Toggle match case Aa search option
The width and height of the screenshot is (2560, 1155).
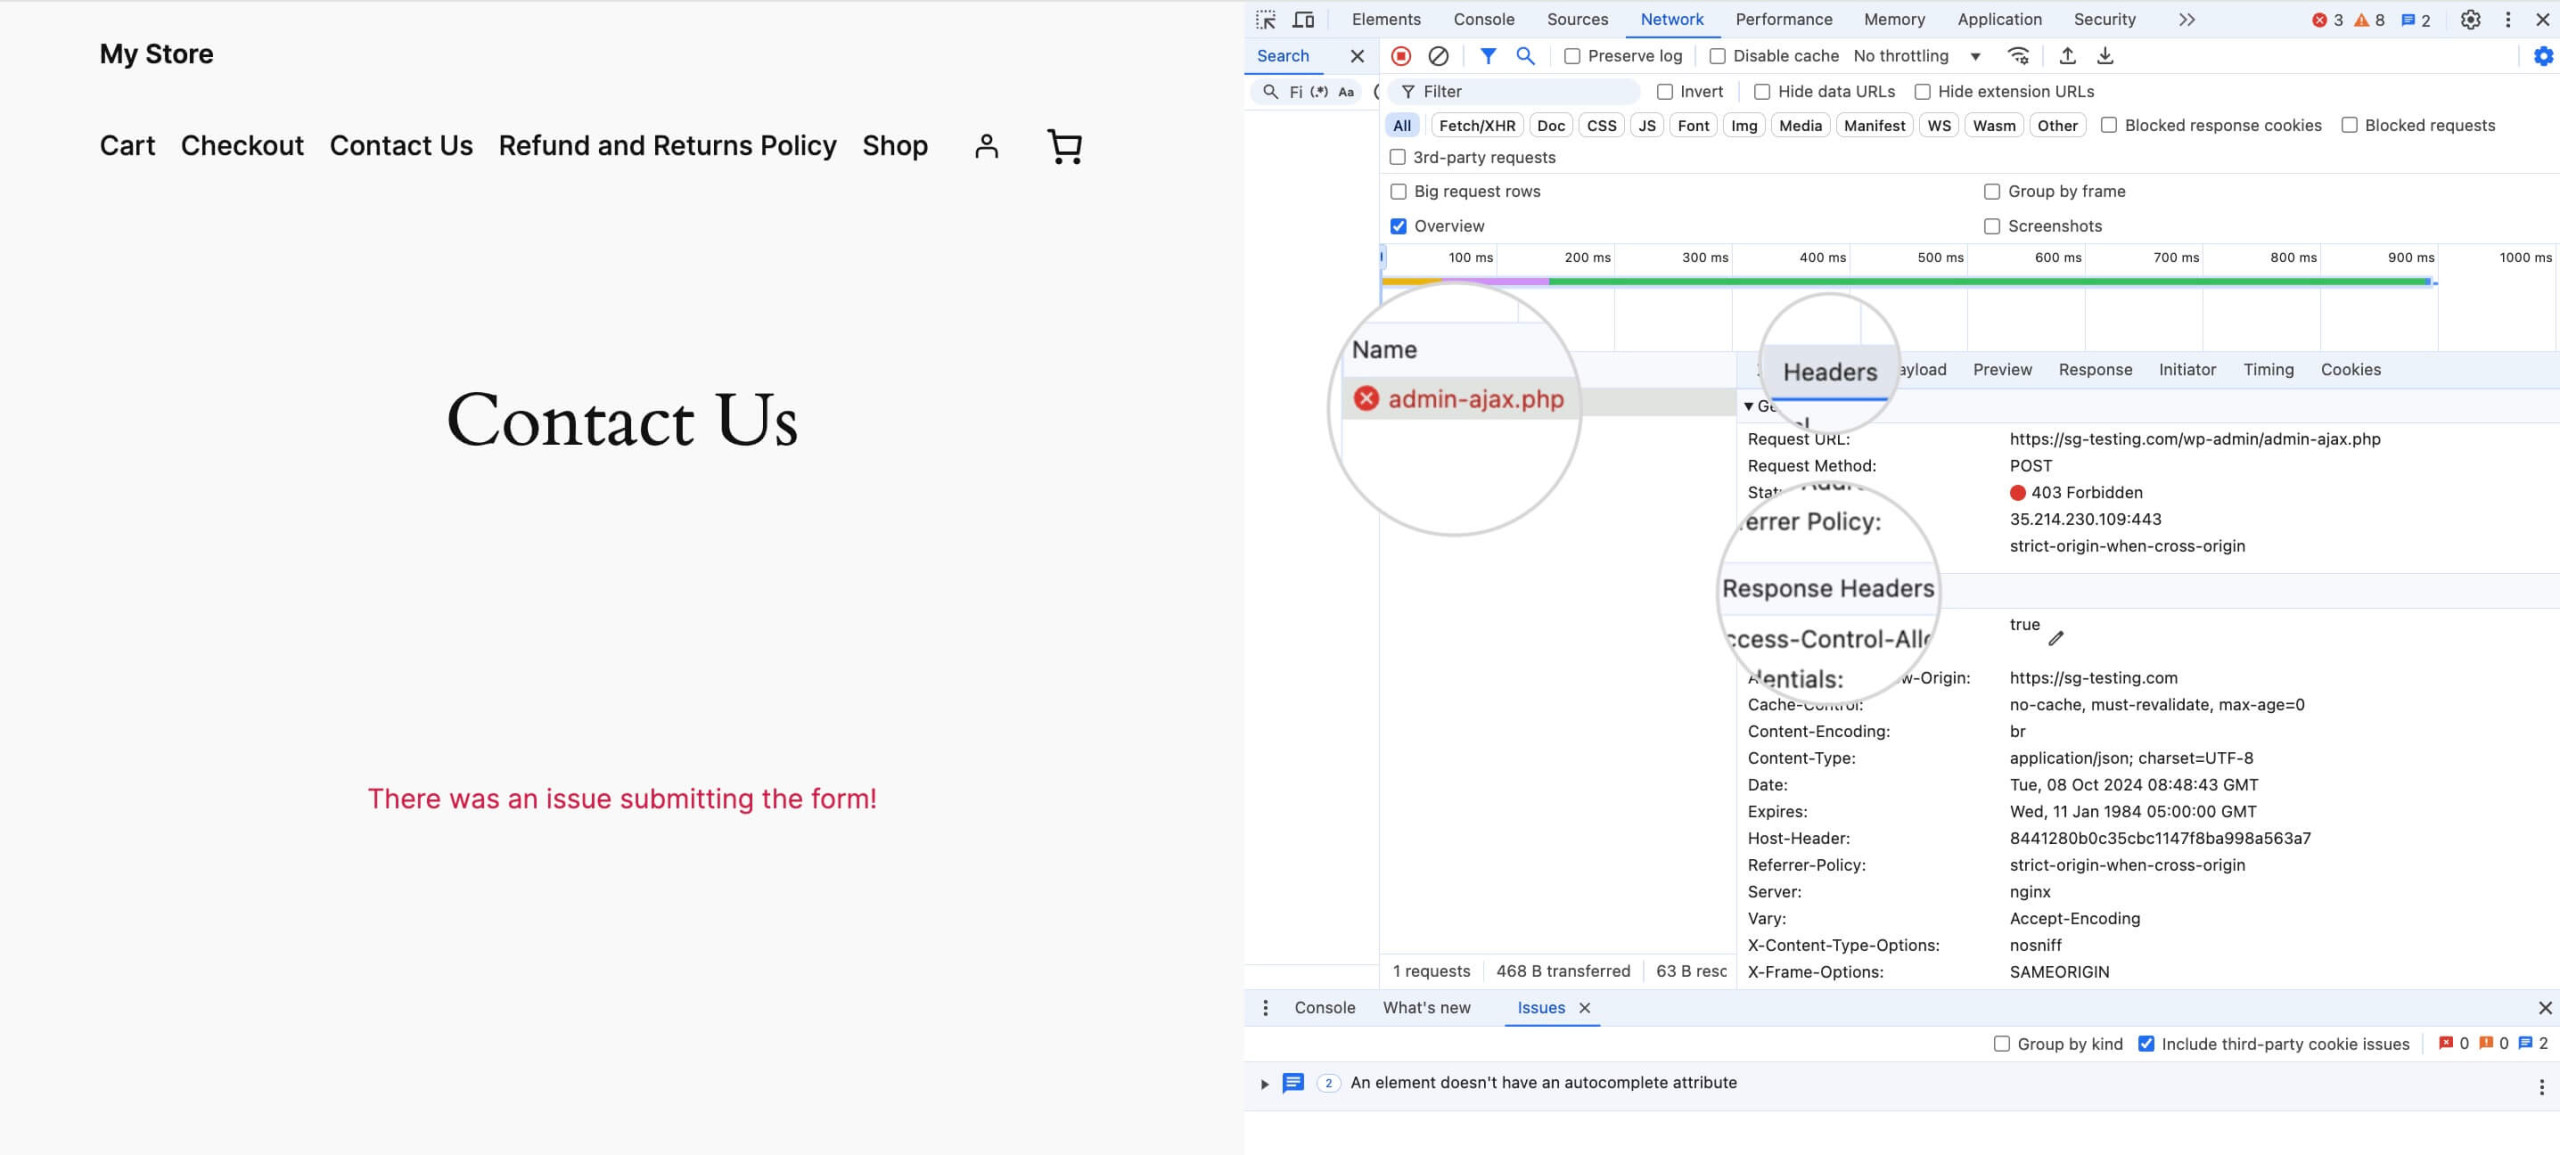[1346, 92]
